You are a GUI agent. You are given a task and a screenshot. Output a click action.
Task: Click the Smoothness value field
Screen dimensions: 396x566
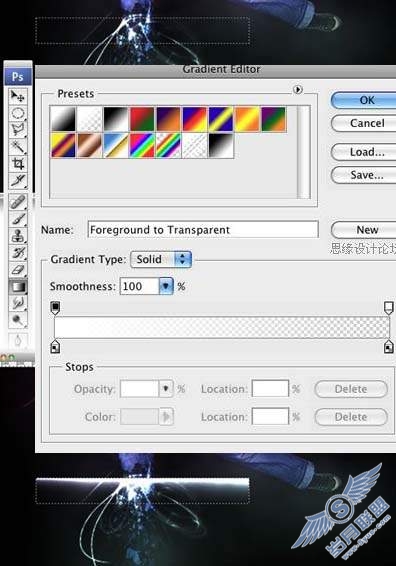click(x=139, y=286)
